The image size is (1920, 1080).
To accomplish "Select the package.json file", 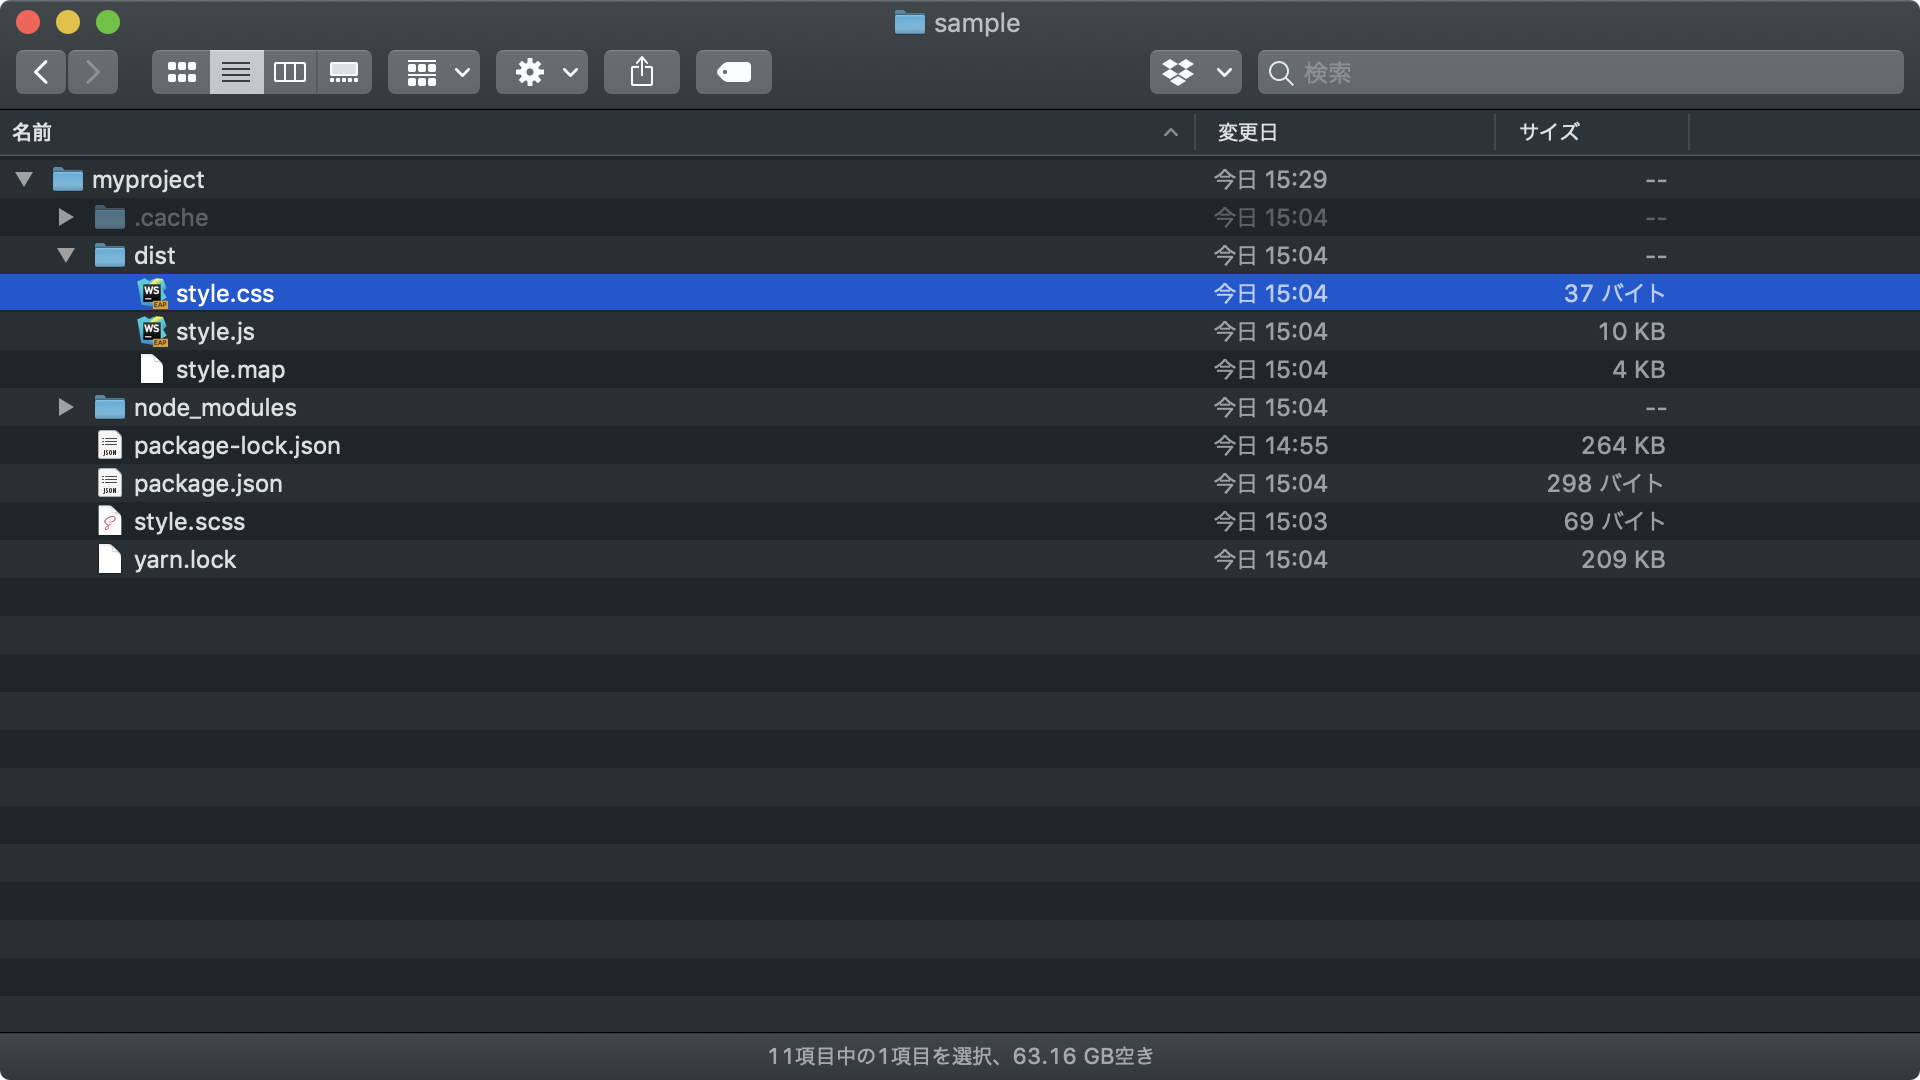I will point(208,484).
